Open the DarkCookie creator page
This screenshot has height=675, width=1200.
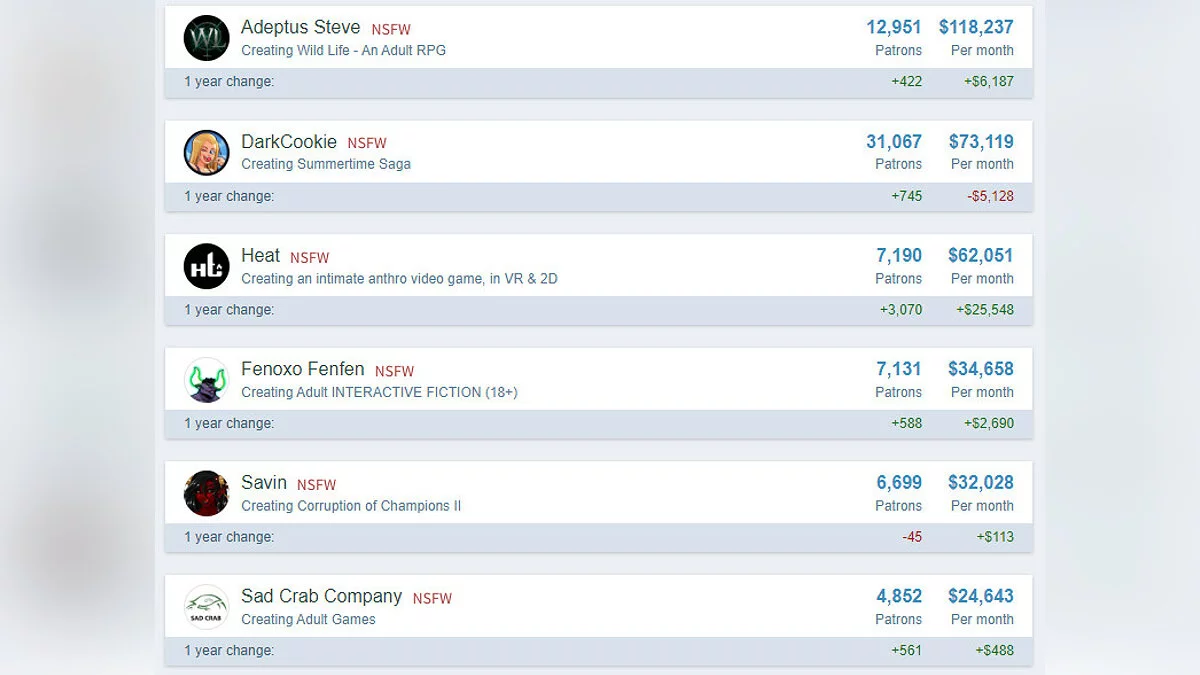(289, 142)
